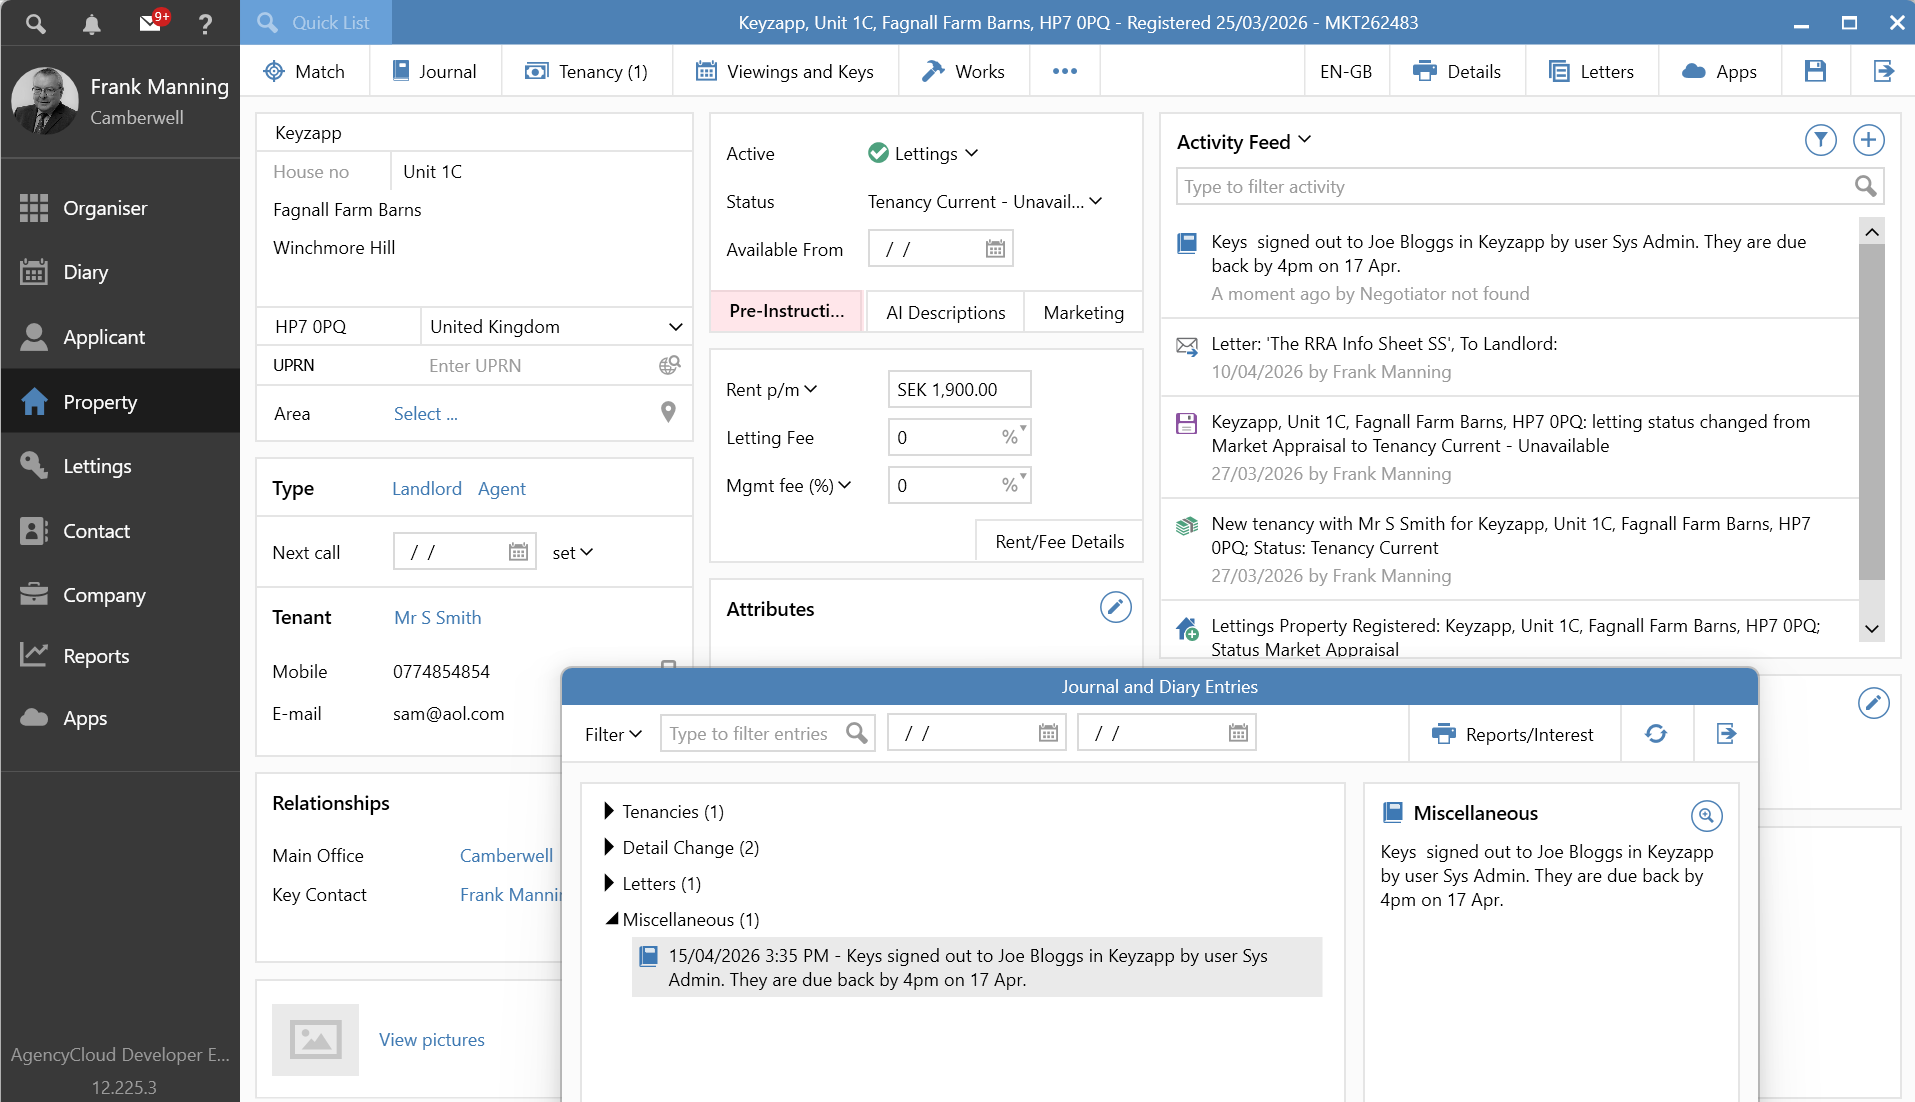This screenshot has height=1102, width=1915.
Task: Toggle the Active green check status
Action: tap(878, 153)
